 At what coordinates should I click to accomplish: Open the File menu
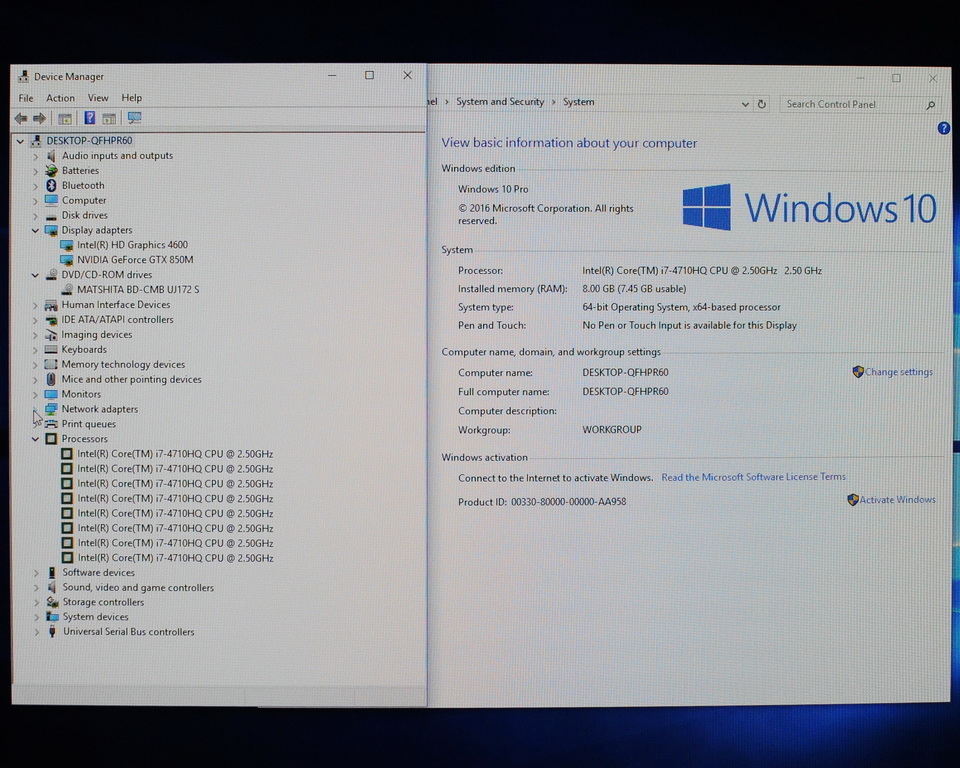[x=26, y=98]
